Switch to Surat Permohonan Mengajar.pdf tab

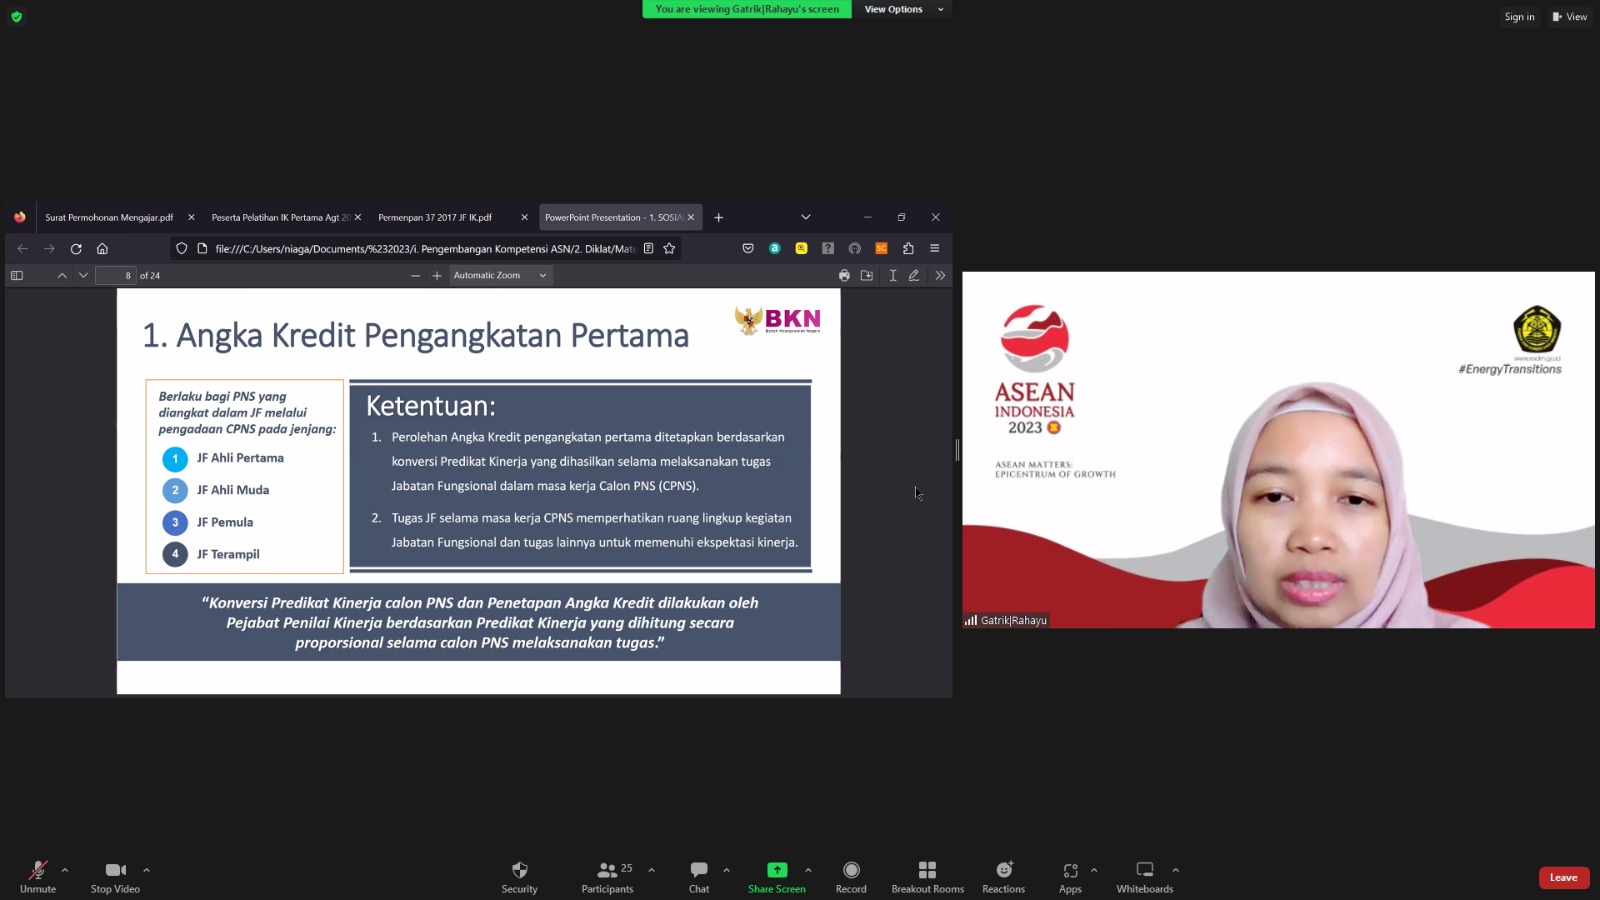pyautogui.click(x=109, y=218)
